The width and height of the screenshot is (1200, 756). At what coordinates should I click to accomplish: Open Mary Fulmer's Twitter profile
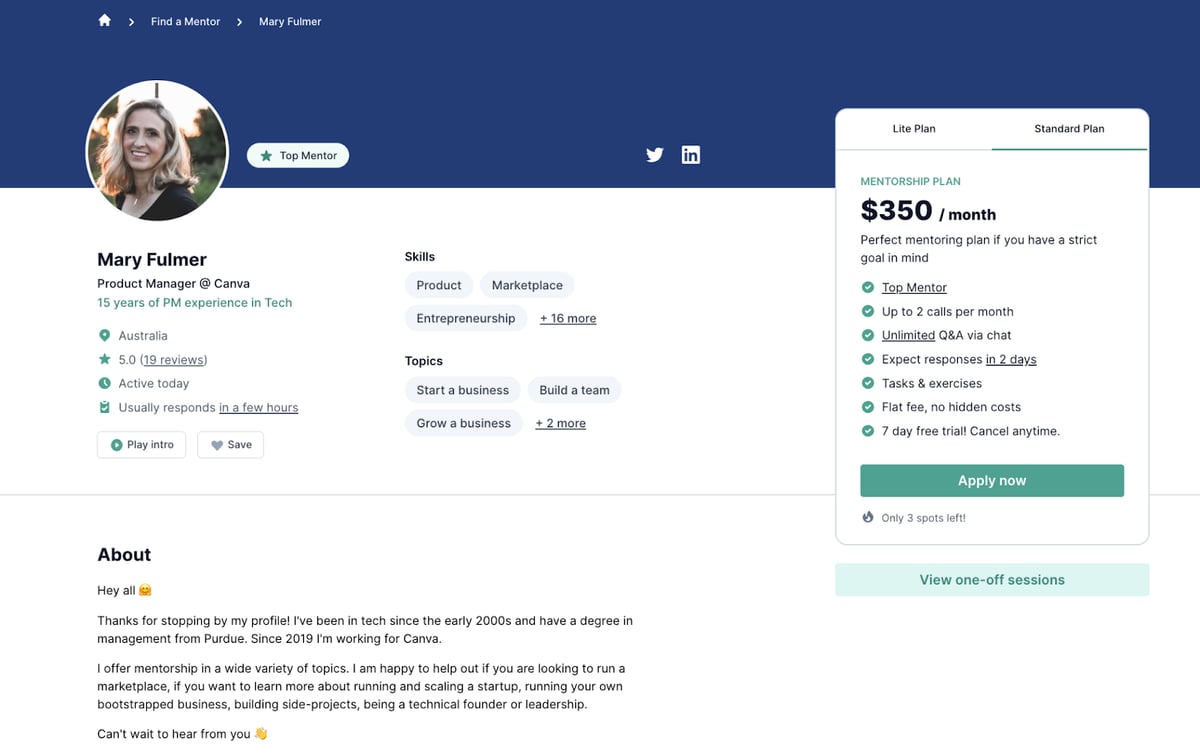[x=655, y=155]
